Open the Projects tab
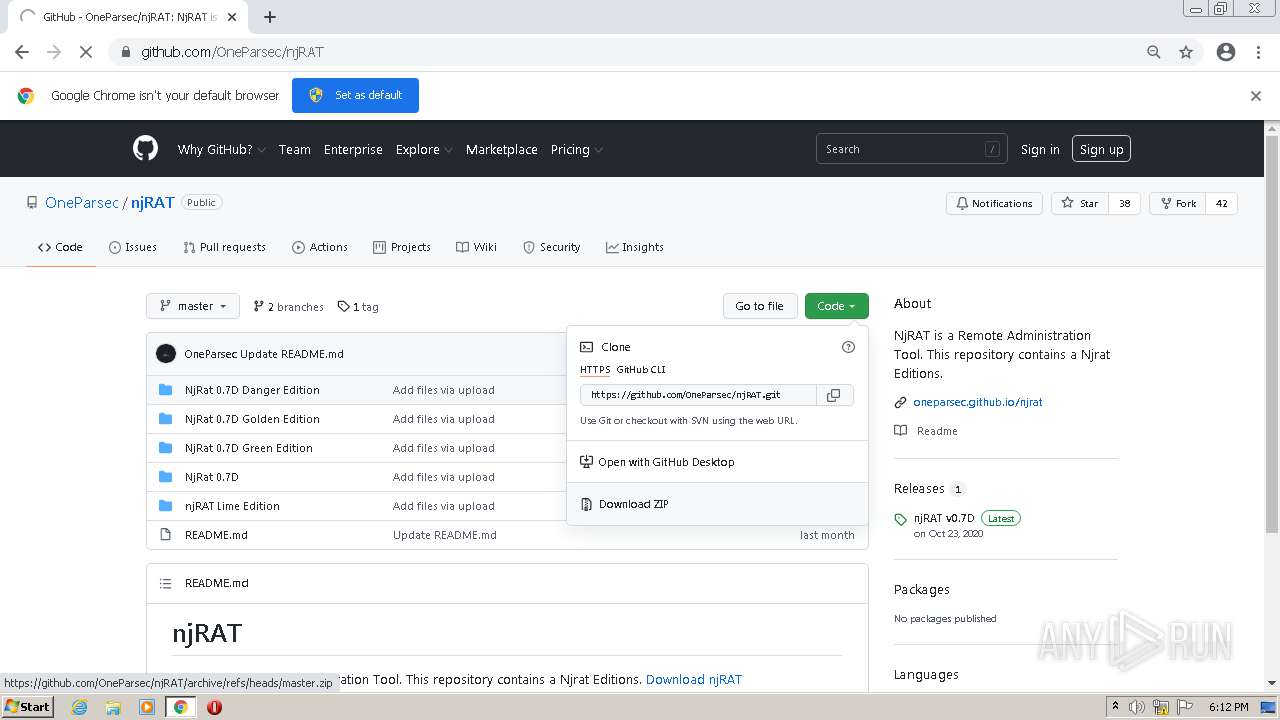The image size is (1280, 720). (402, 247)
